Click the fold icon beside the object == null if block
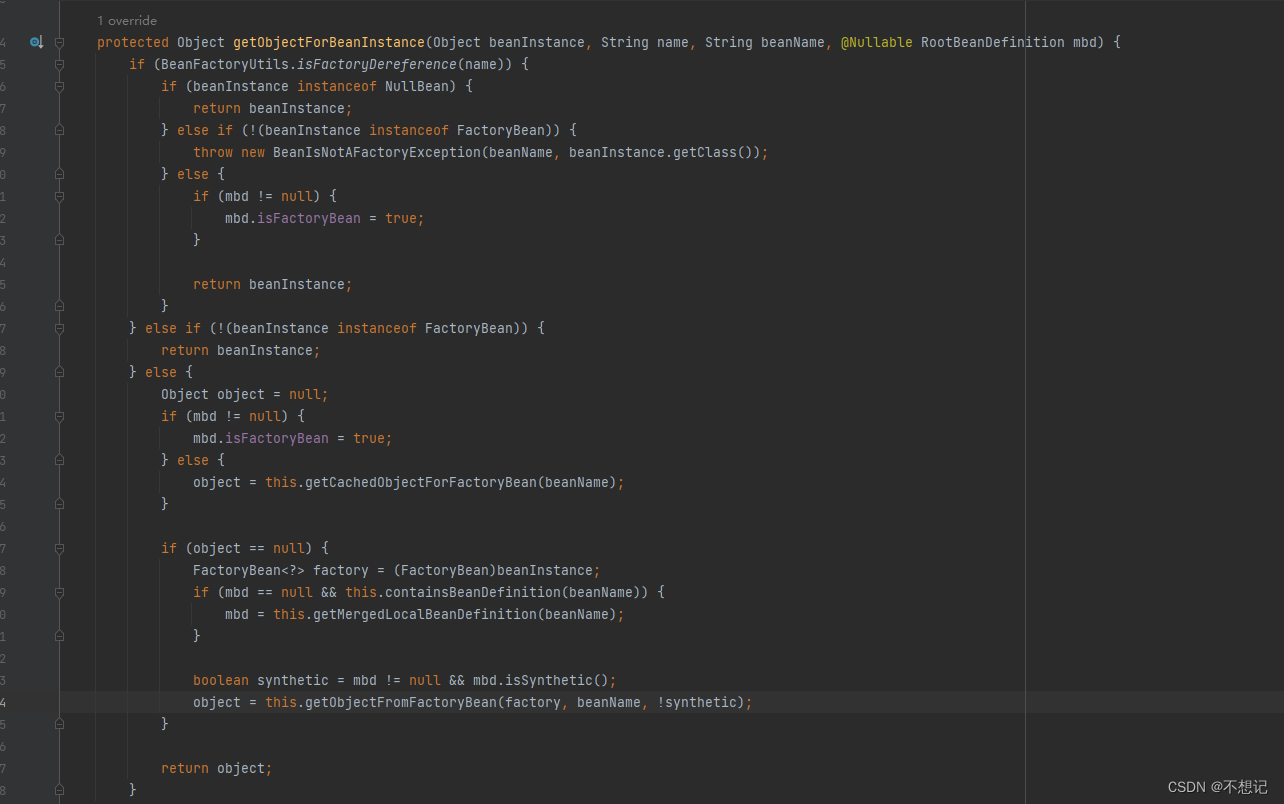The width and height of the screenshot is (1284, 804). coord(58,548)
